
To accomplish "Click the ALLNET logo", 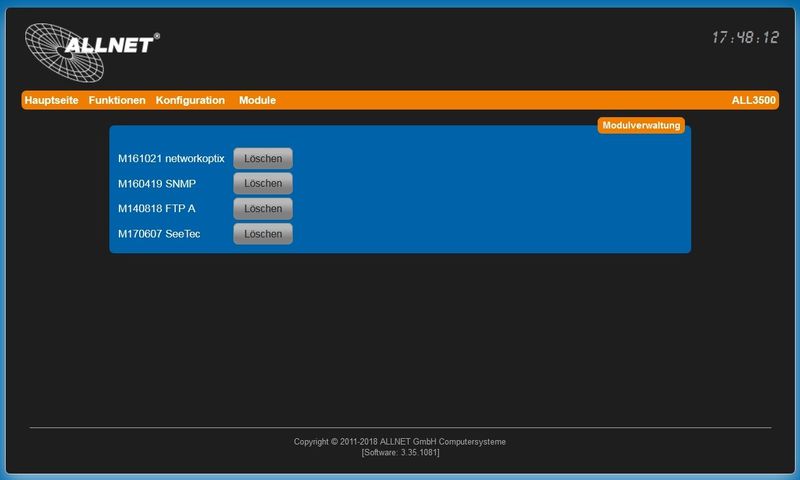I will pos(92,52).
